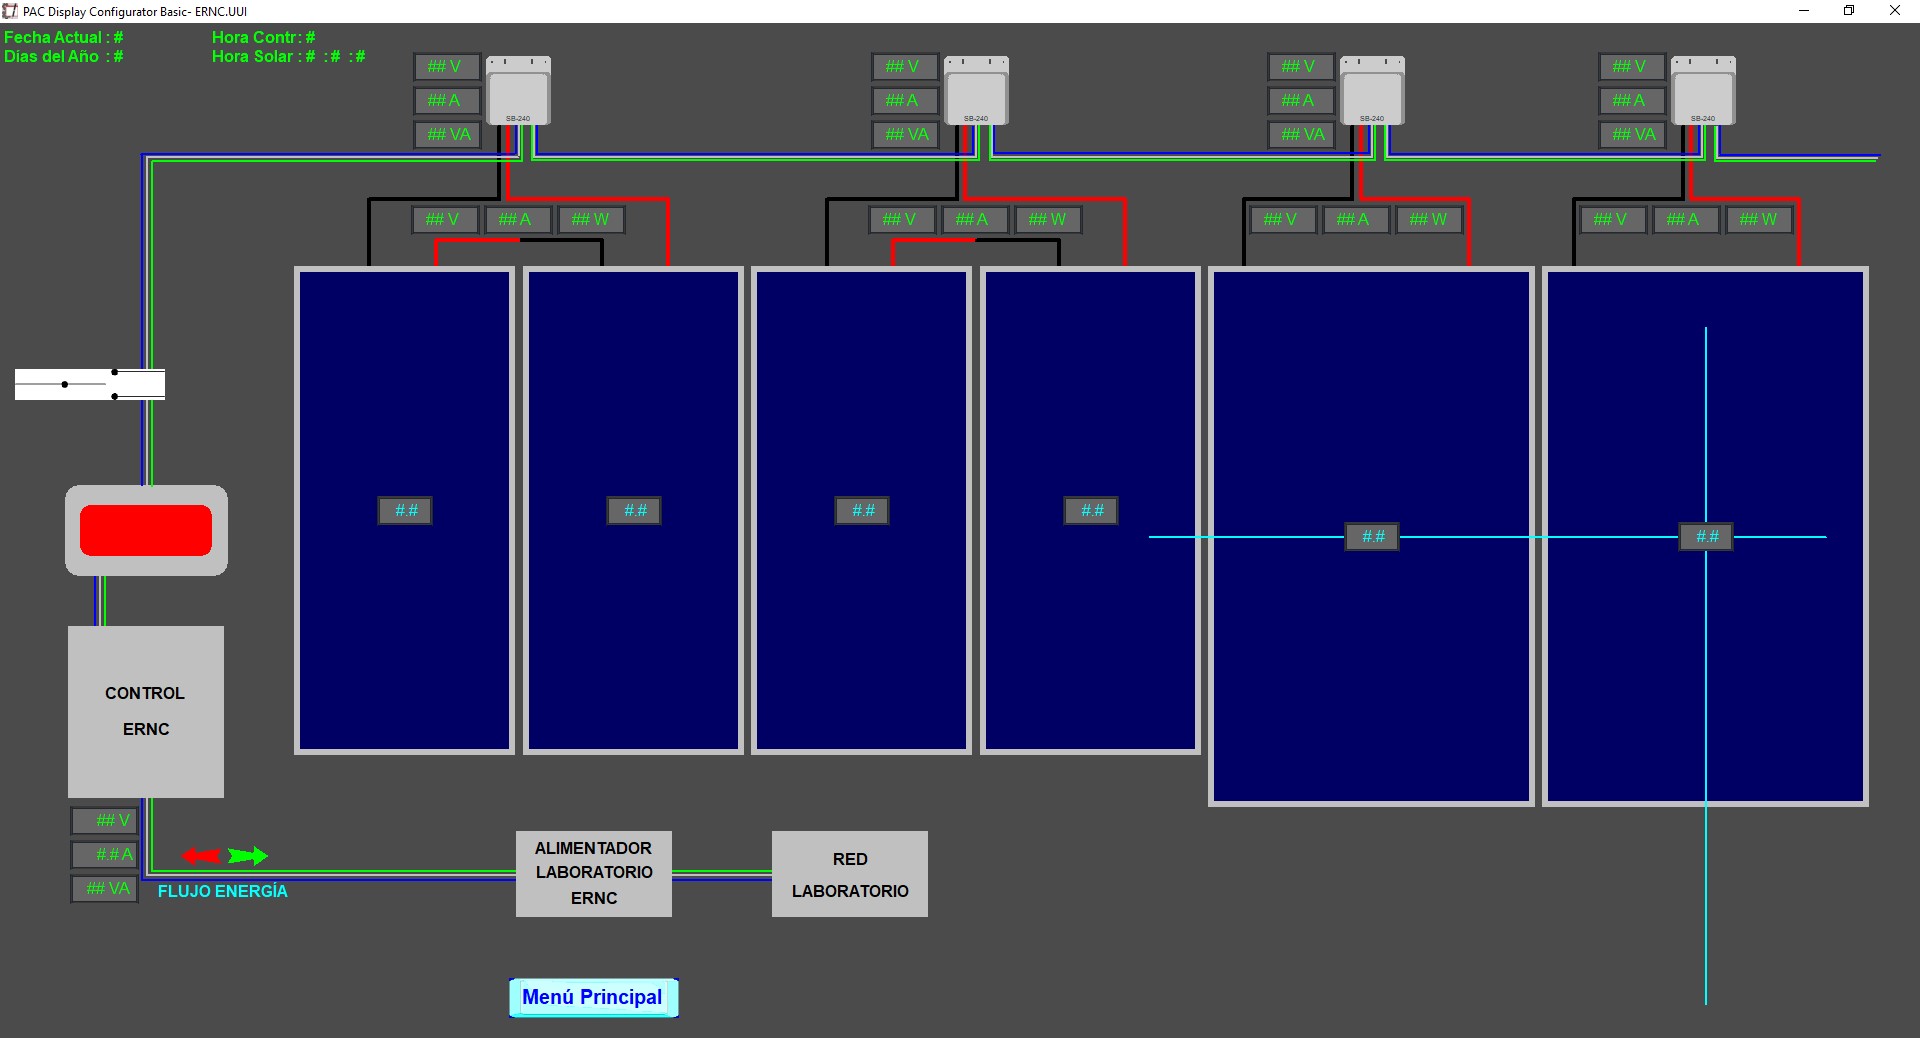Restore the window using the title bar button

point(1849,11)
